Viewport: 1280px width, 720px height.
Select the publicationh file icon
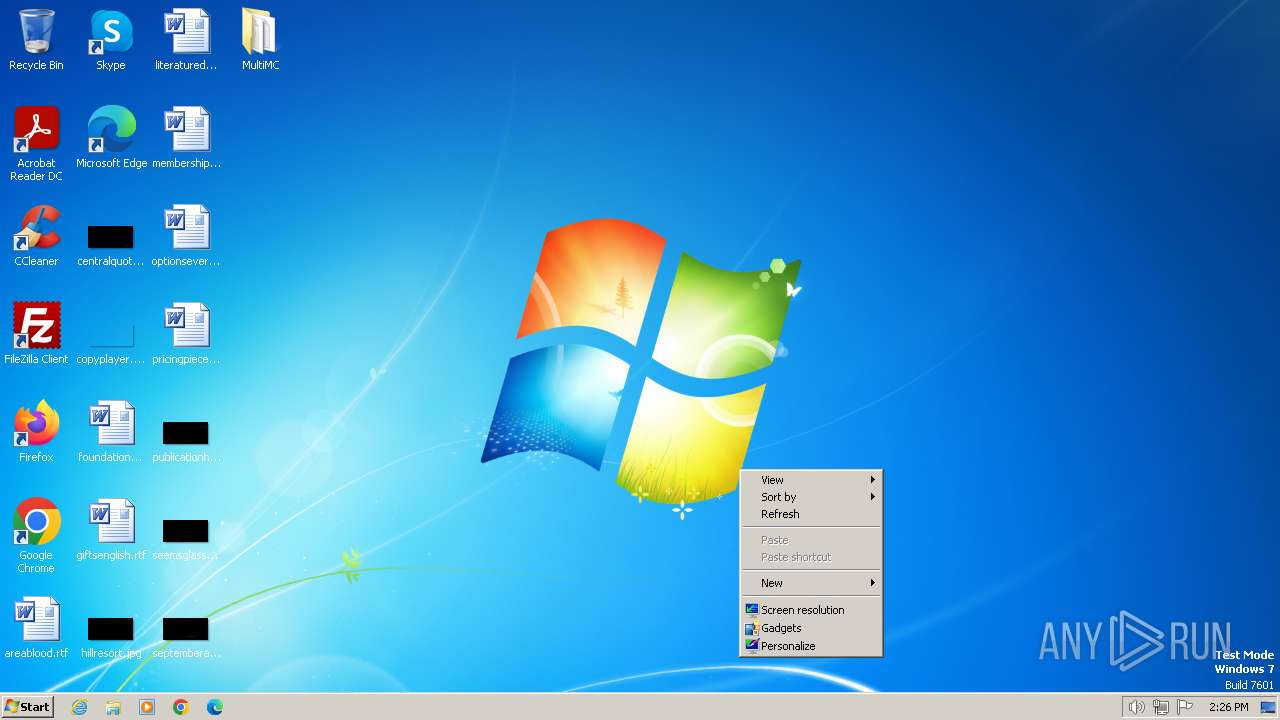186,442
